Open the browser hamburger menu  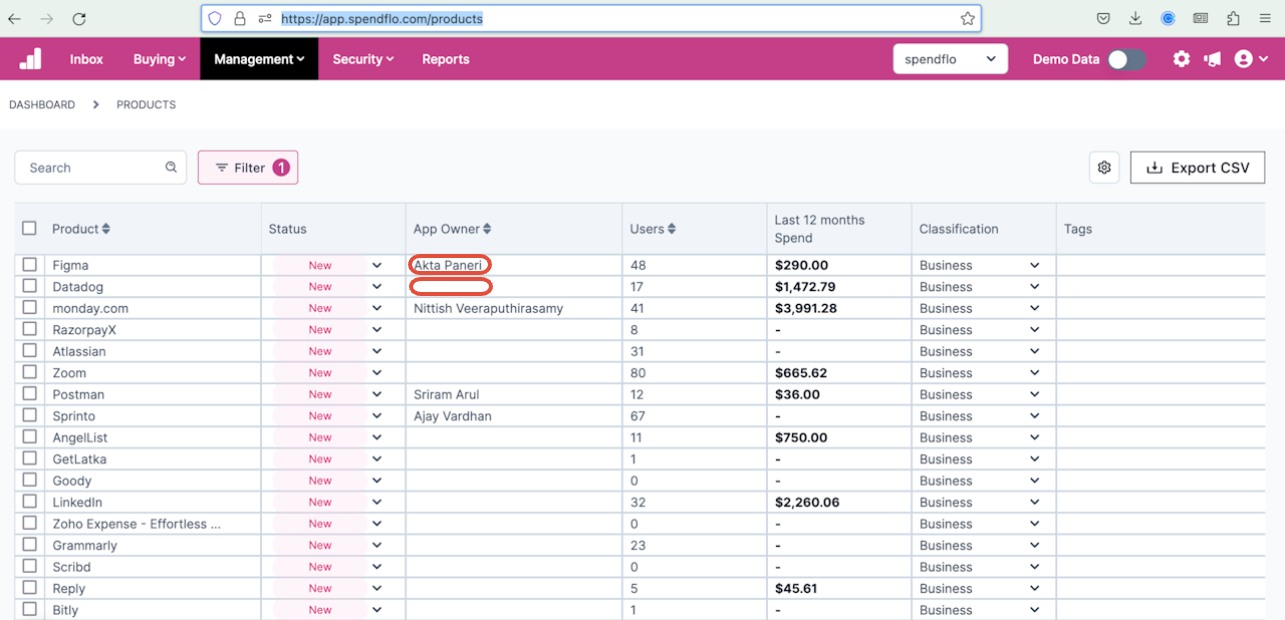point(1265,18)
